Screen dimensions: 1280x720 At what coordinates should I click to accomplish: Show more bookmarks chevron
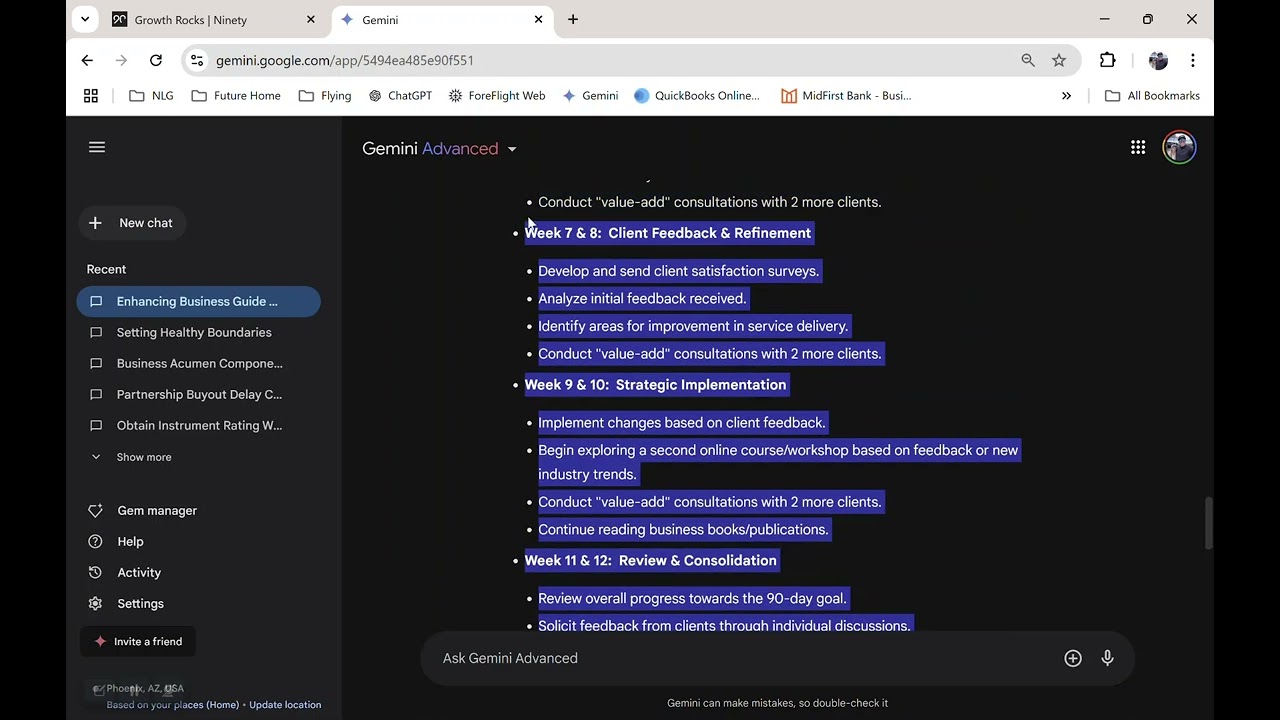1066,96
